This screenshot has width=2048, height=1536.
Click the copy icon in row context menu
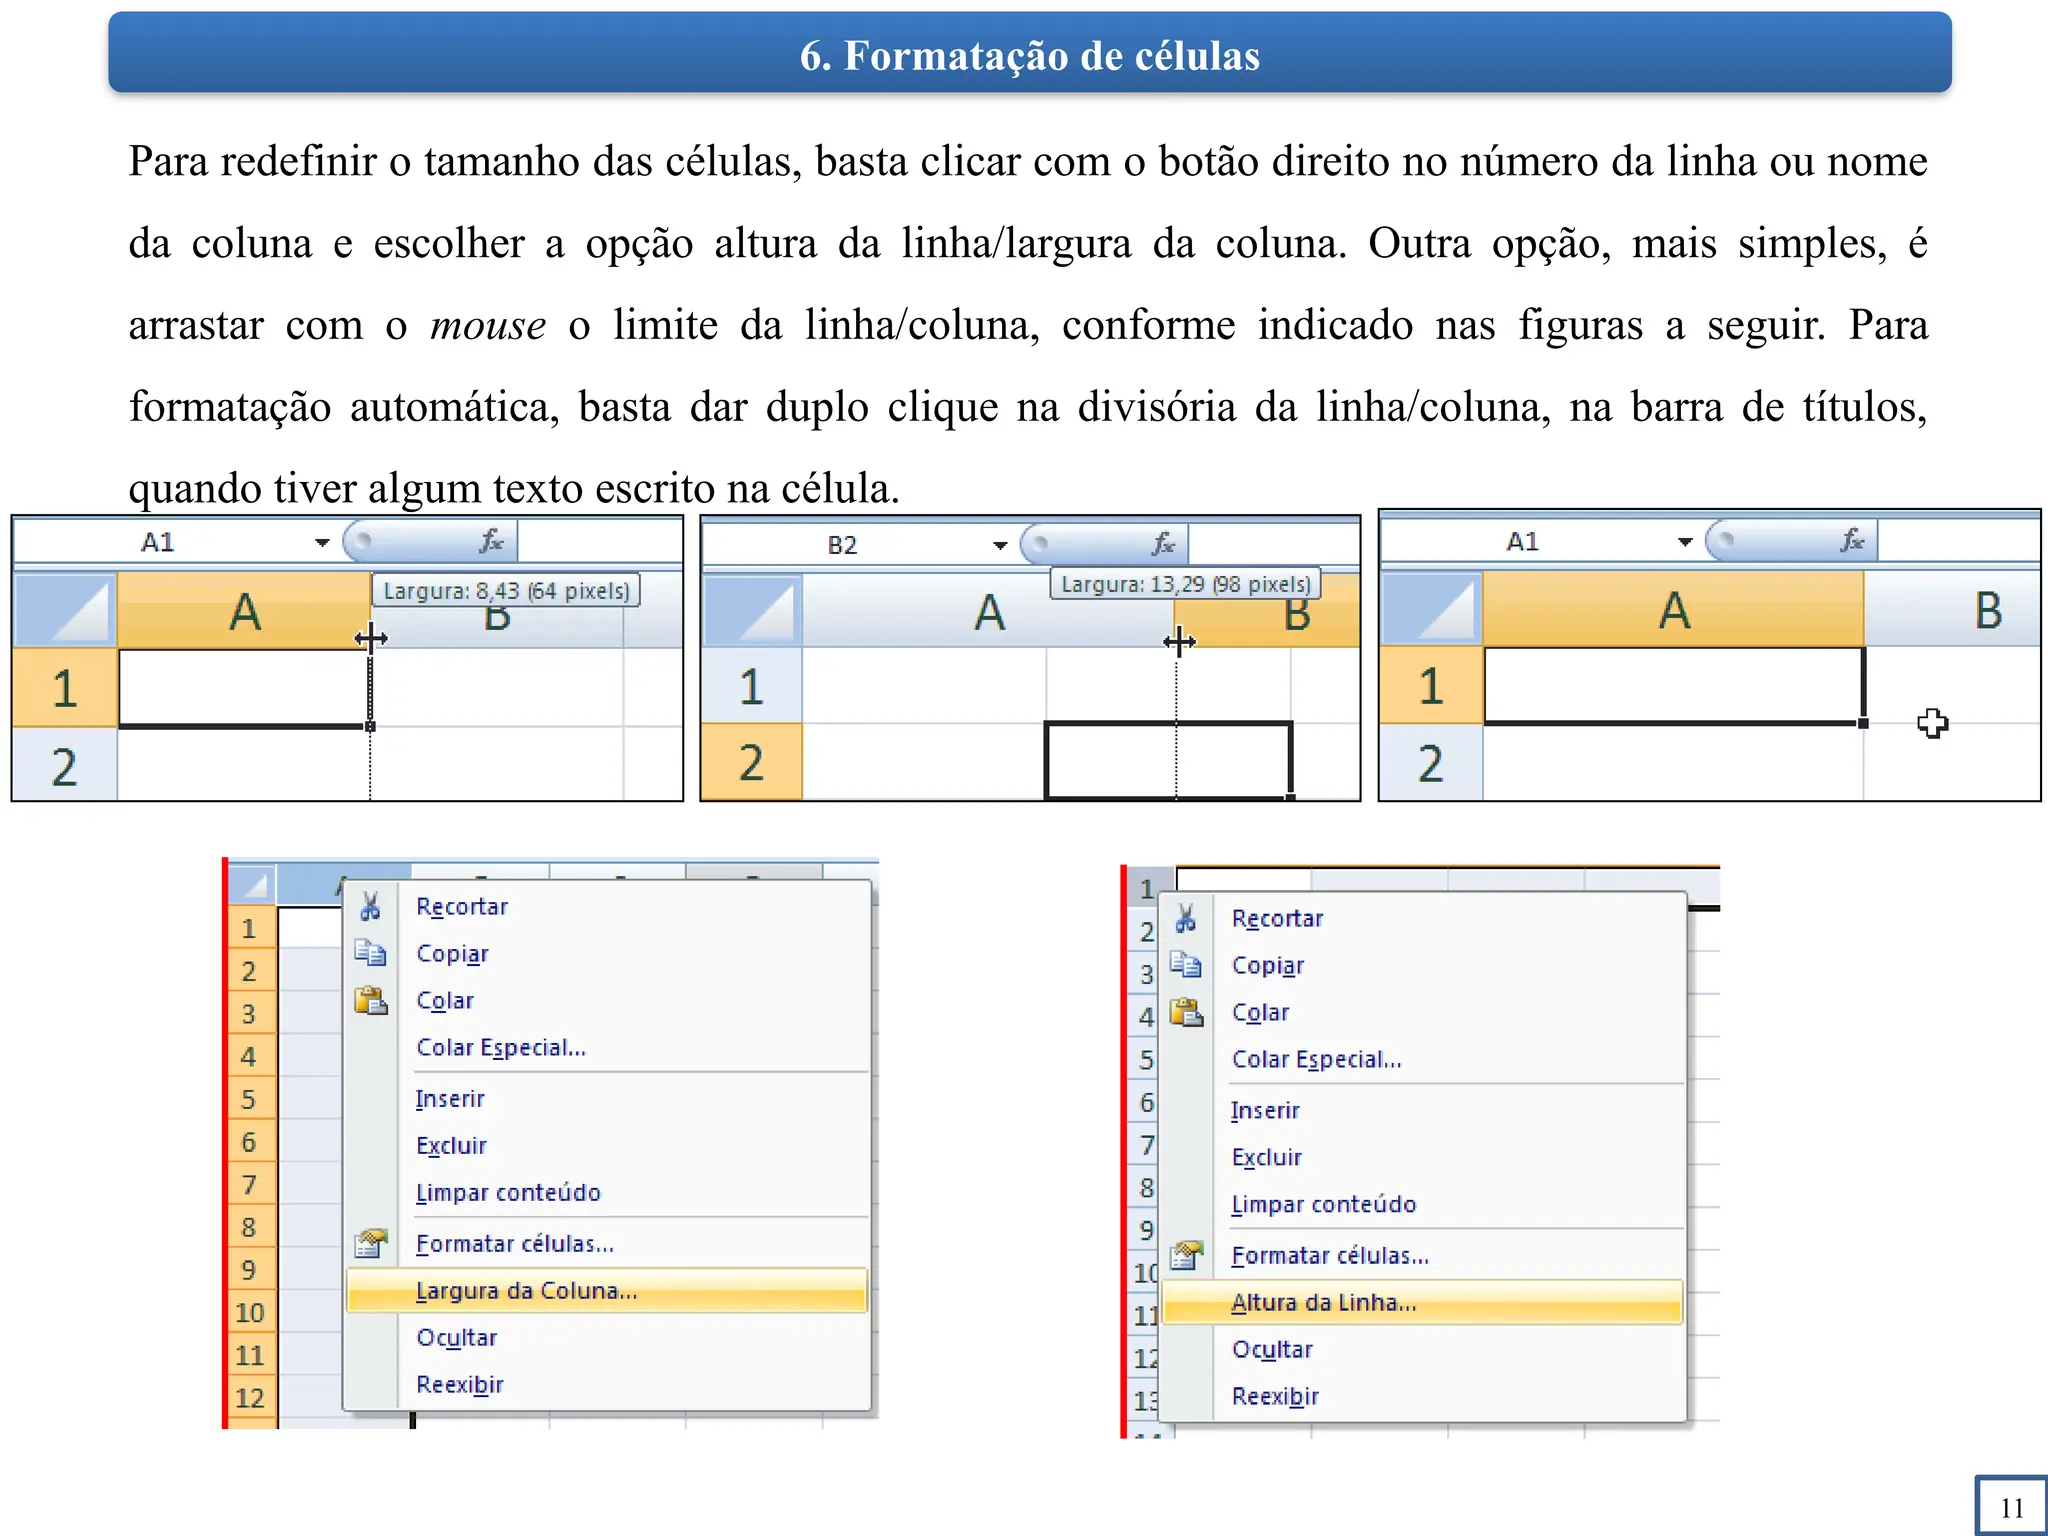1186,965
